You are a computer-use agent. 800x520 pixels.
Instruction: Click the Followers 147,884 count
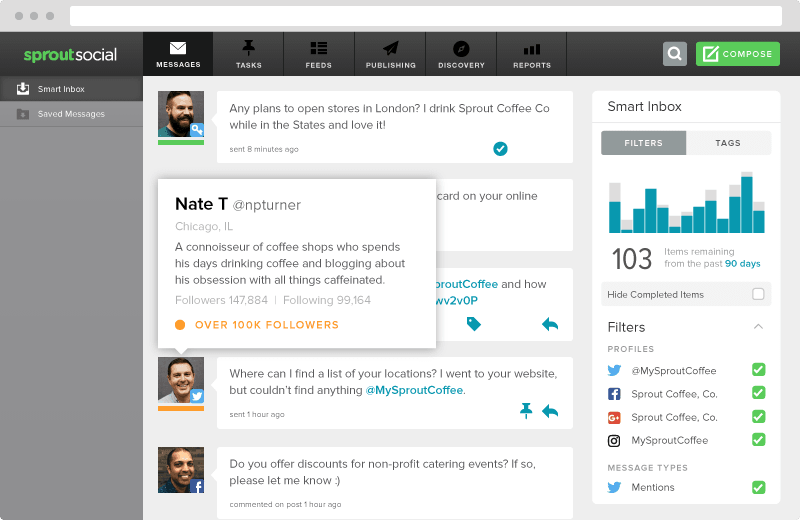pyautogui.click(x=221, y=300)
